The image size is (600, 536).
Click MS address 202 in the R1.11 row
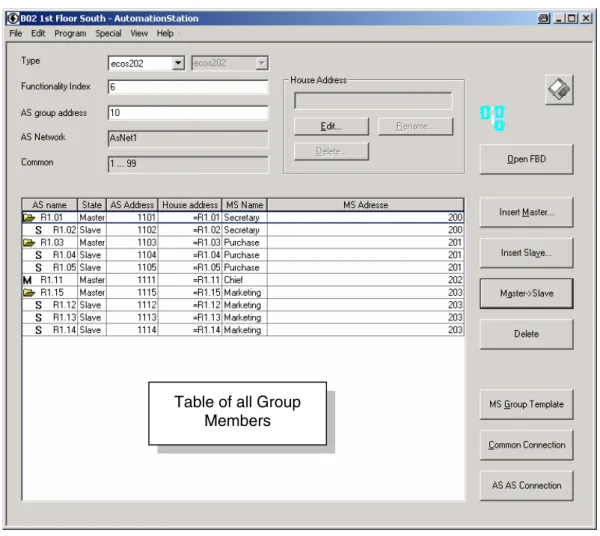365,280
